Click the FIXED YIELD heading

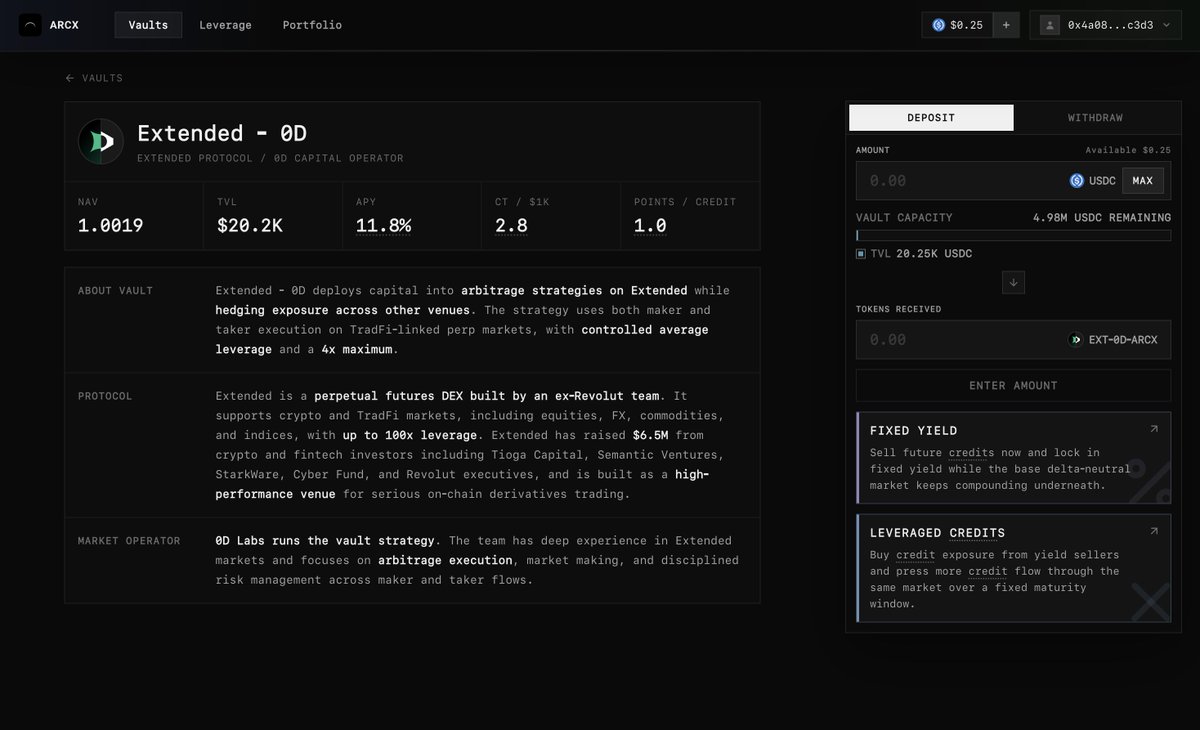913,431
